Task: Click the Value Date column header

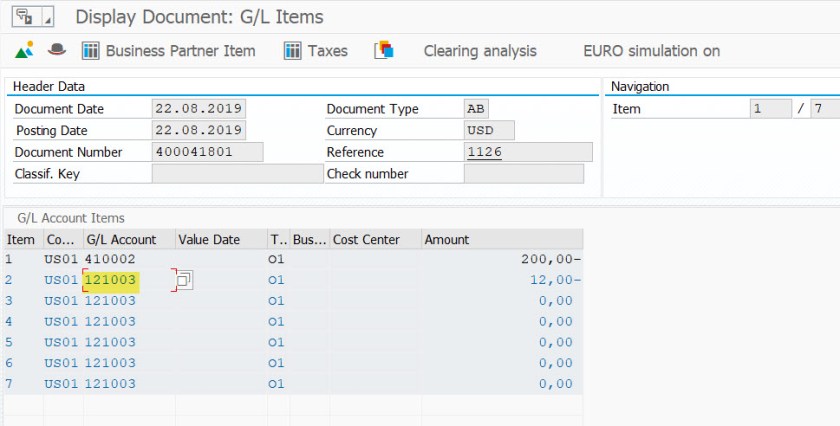Action: [209, 240]
